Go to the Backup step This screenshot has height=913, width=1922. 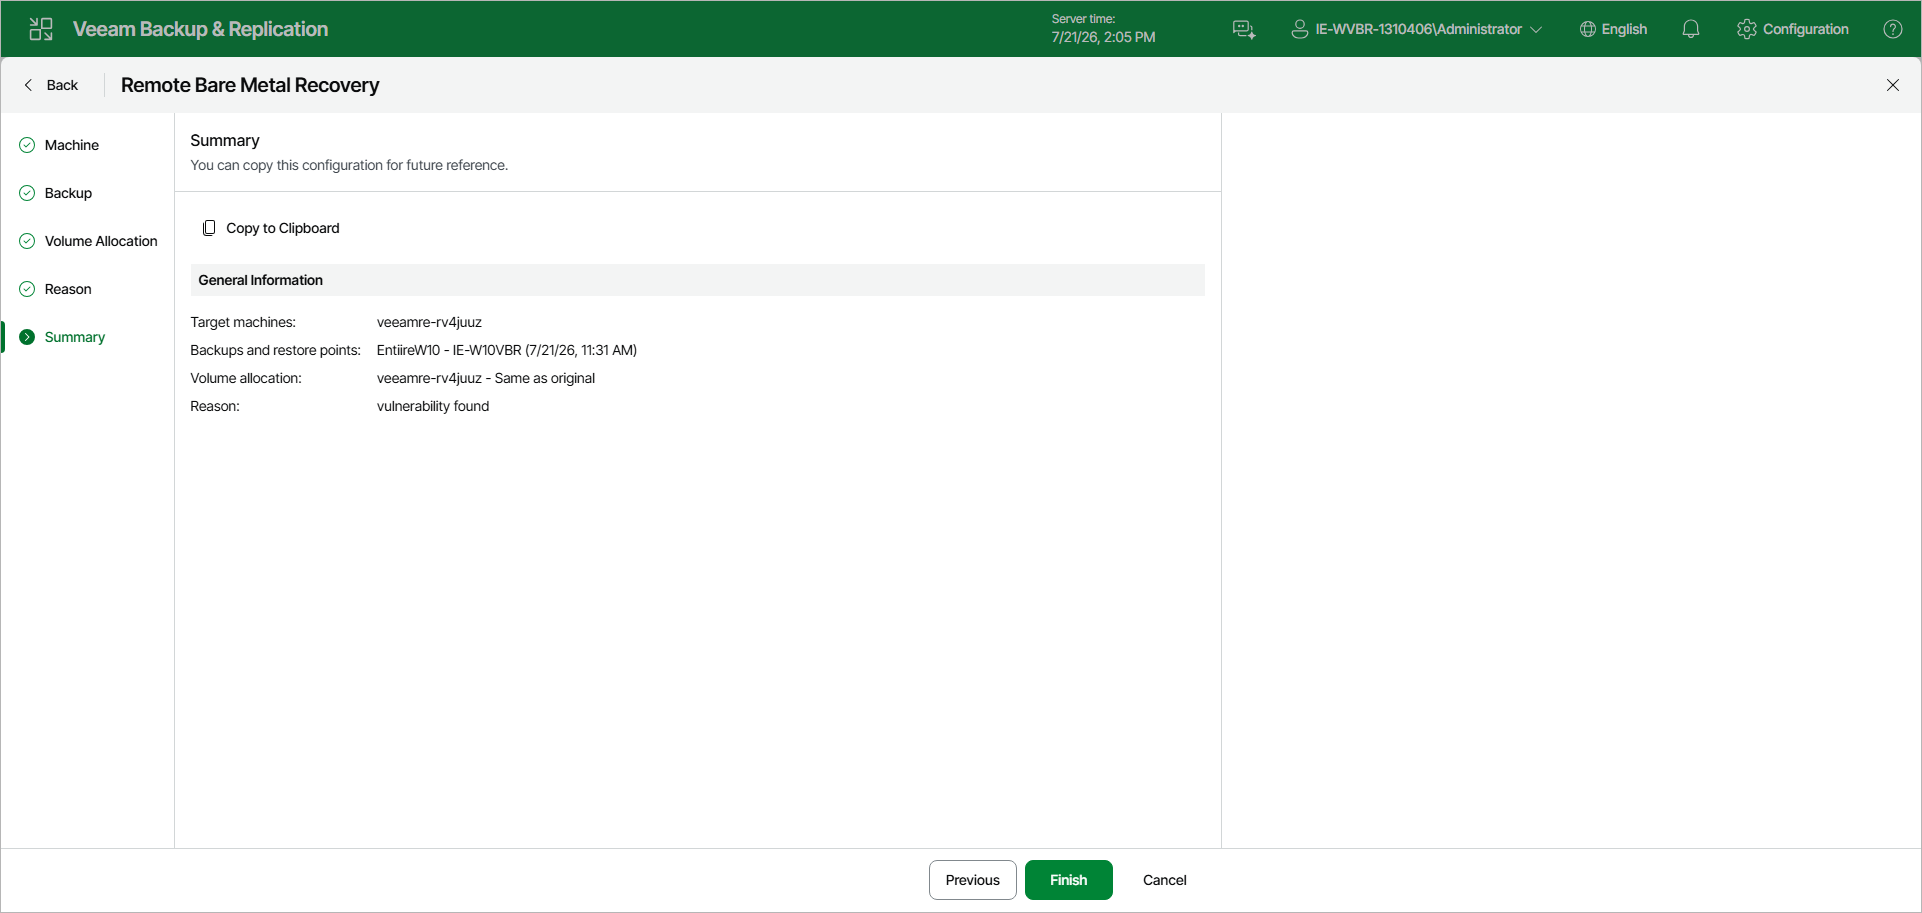pos(68,193)
